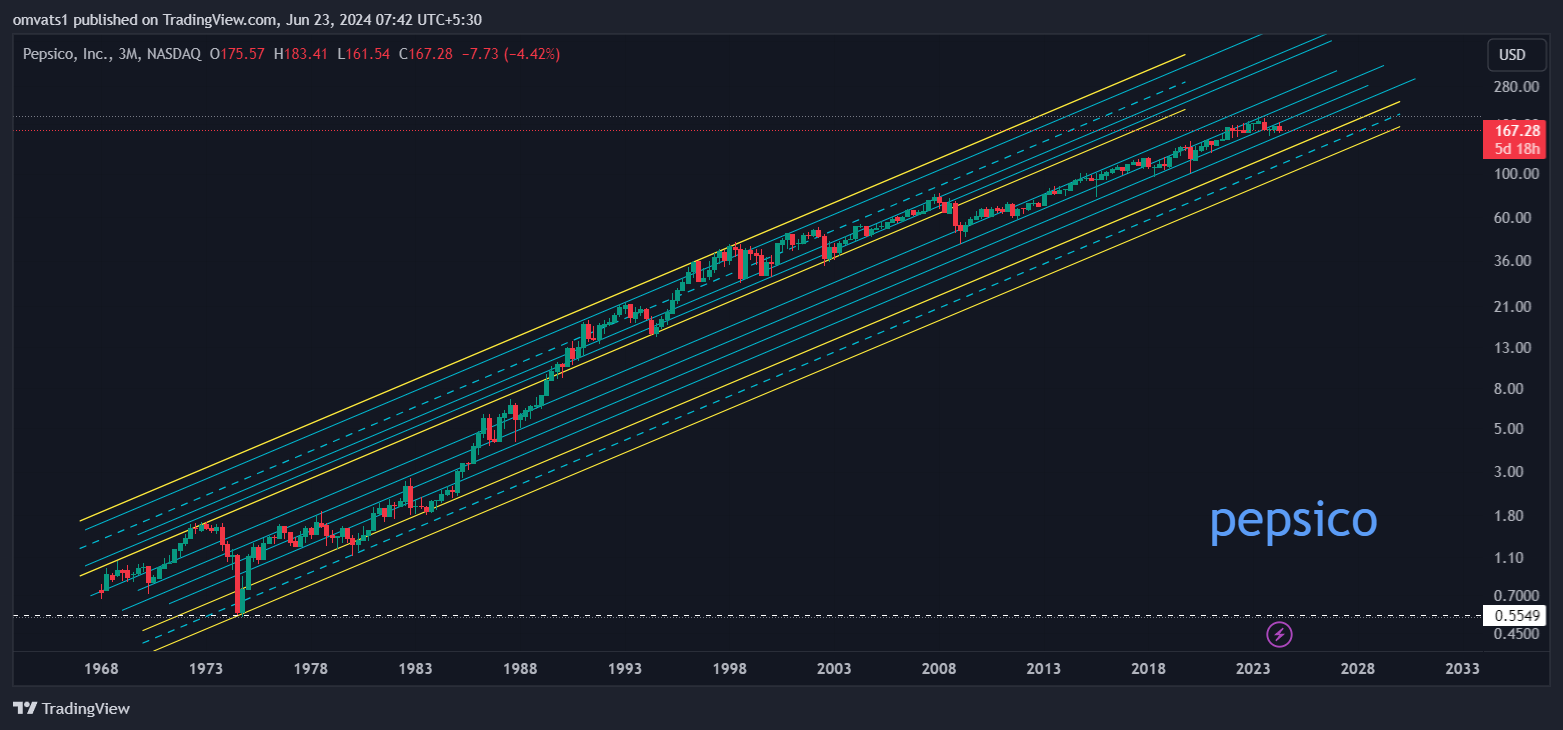Viewport: 1563px width, 730px height.
Task: Open the TradingView logo link
Action: (x=72, y=708)
